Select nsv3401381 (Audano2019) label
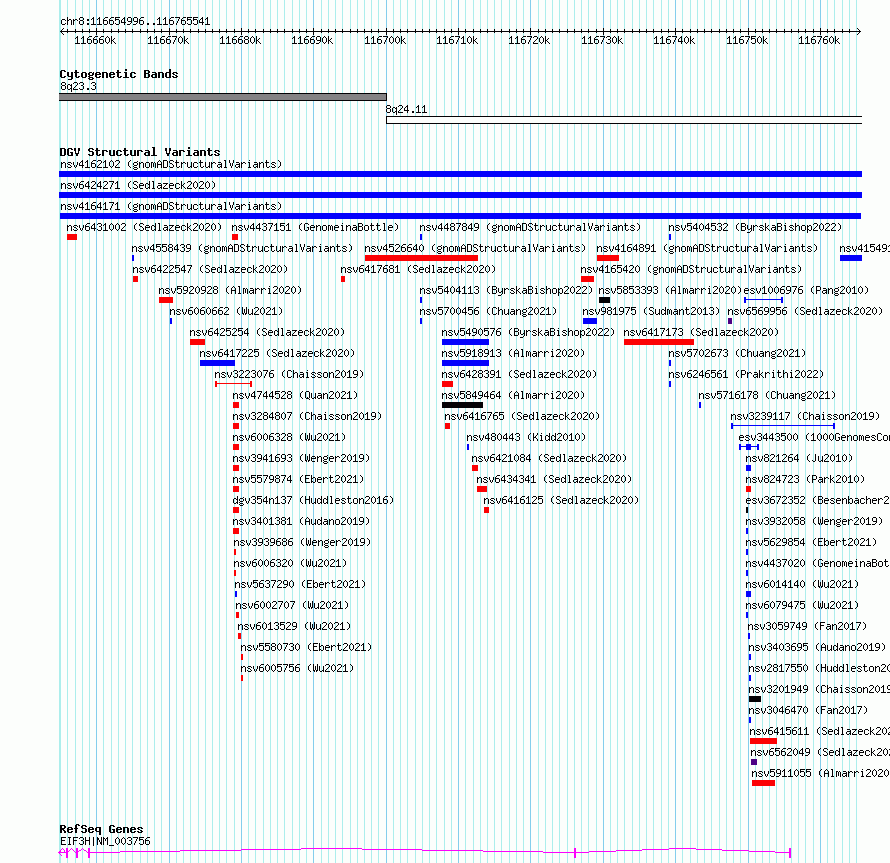The image size is (890, 863). click(301, 521)
